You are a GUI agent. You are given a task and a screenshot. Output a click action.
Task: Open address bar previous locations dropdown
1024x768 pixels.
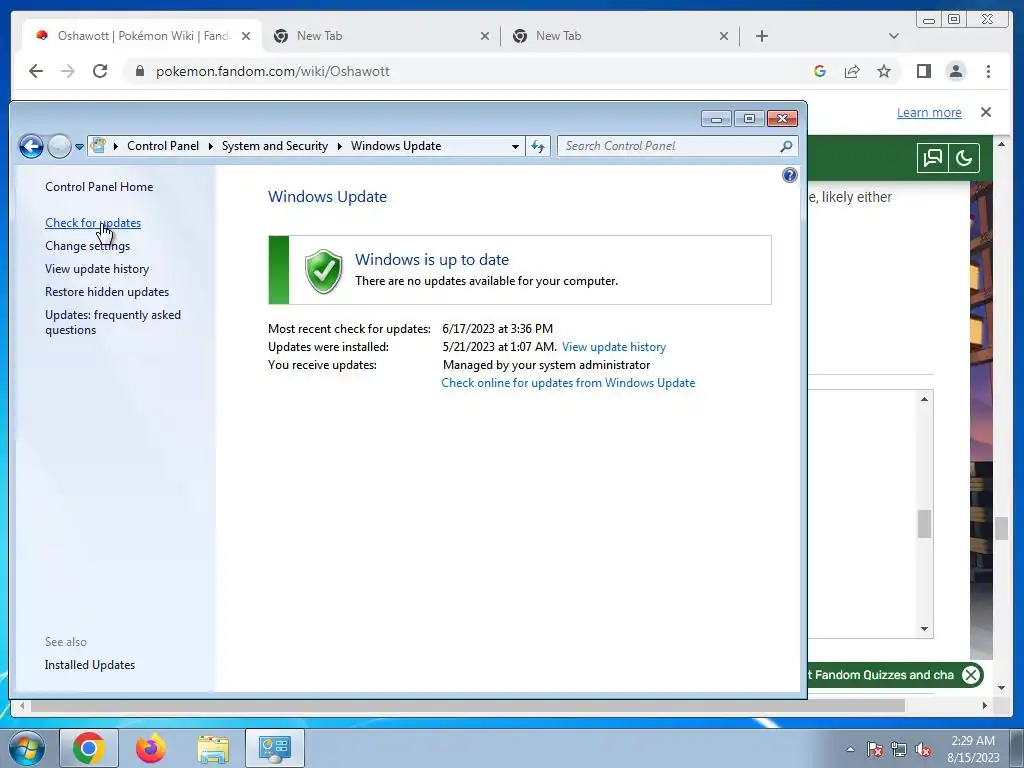click(515, 146)
